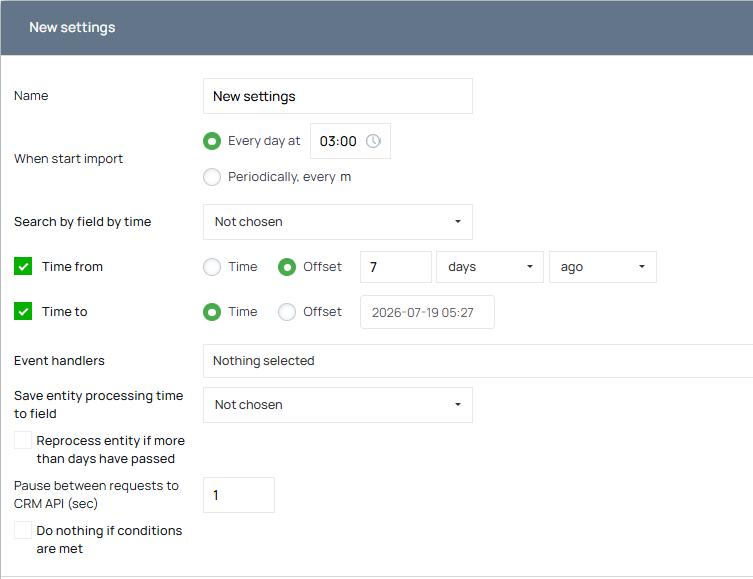753x579 pixels.
Task: Select the Every day at radio button
Action: point(212,141)
